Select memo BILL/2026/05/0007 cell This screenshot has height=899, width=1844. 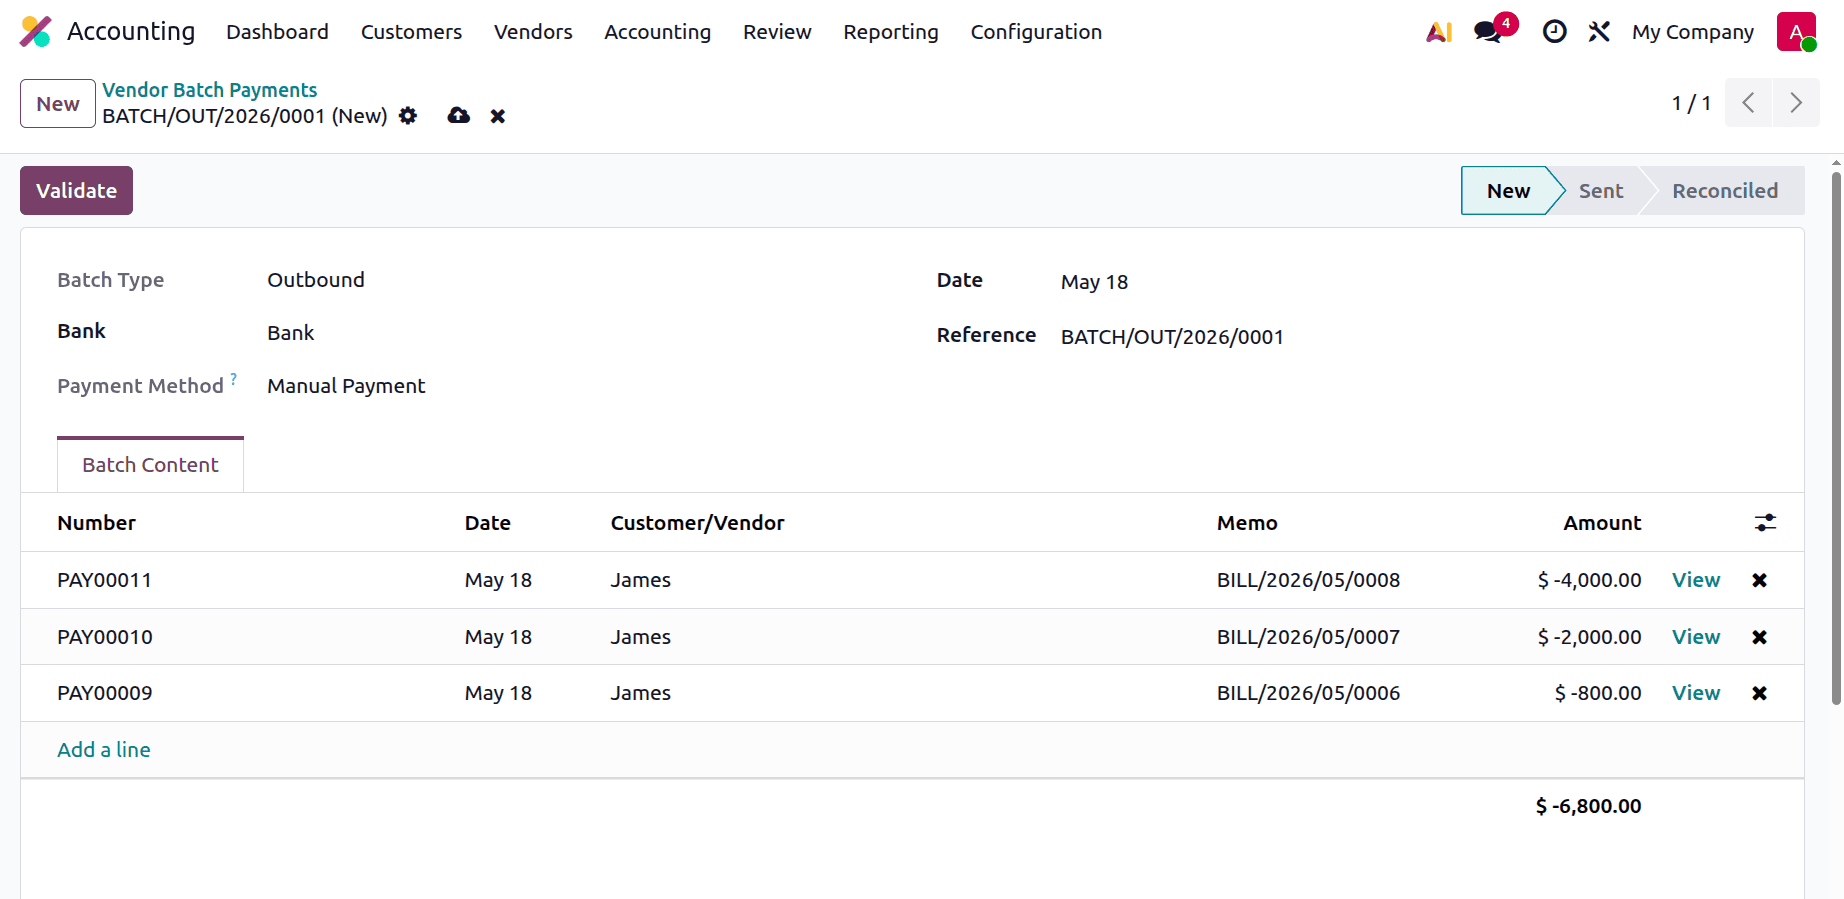[x=1308, y=637]
